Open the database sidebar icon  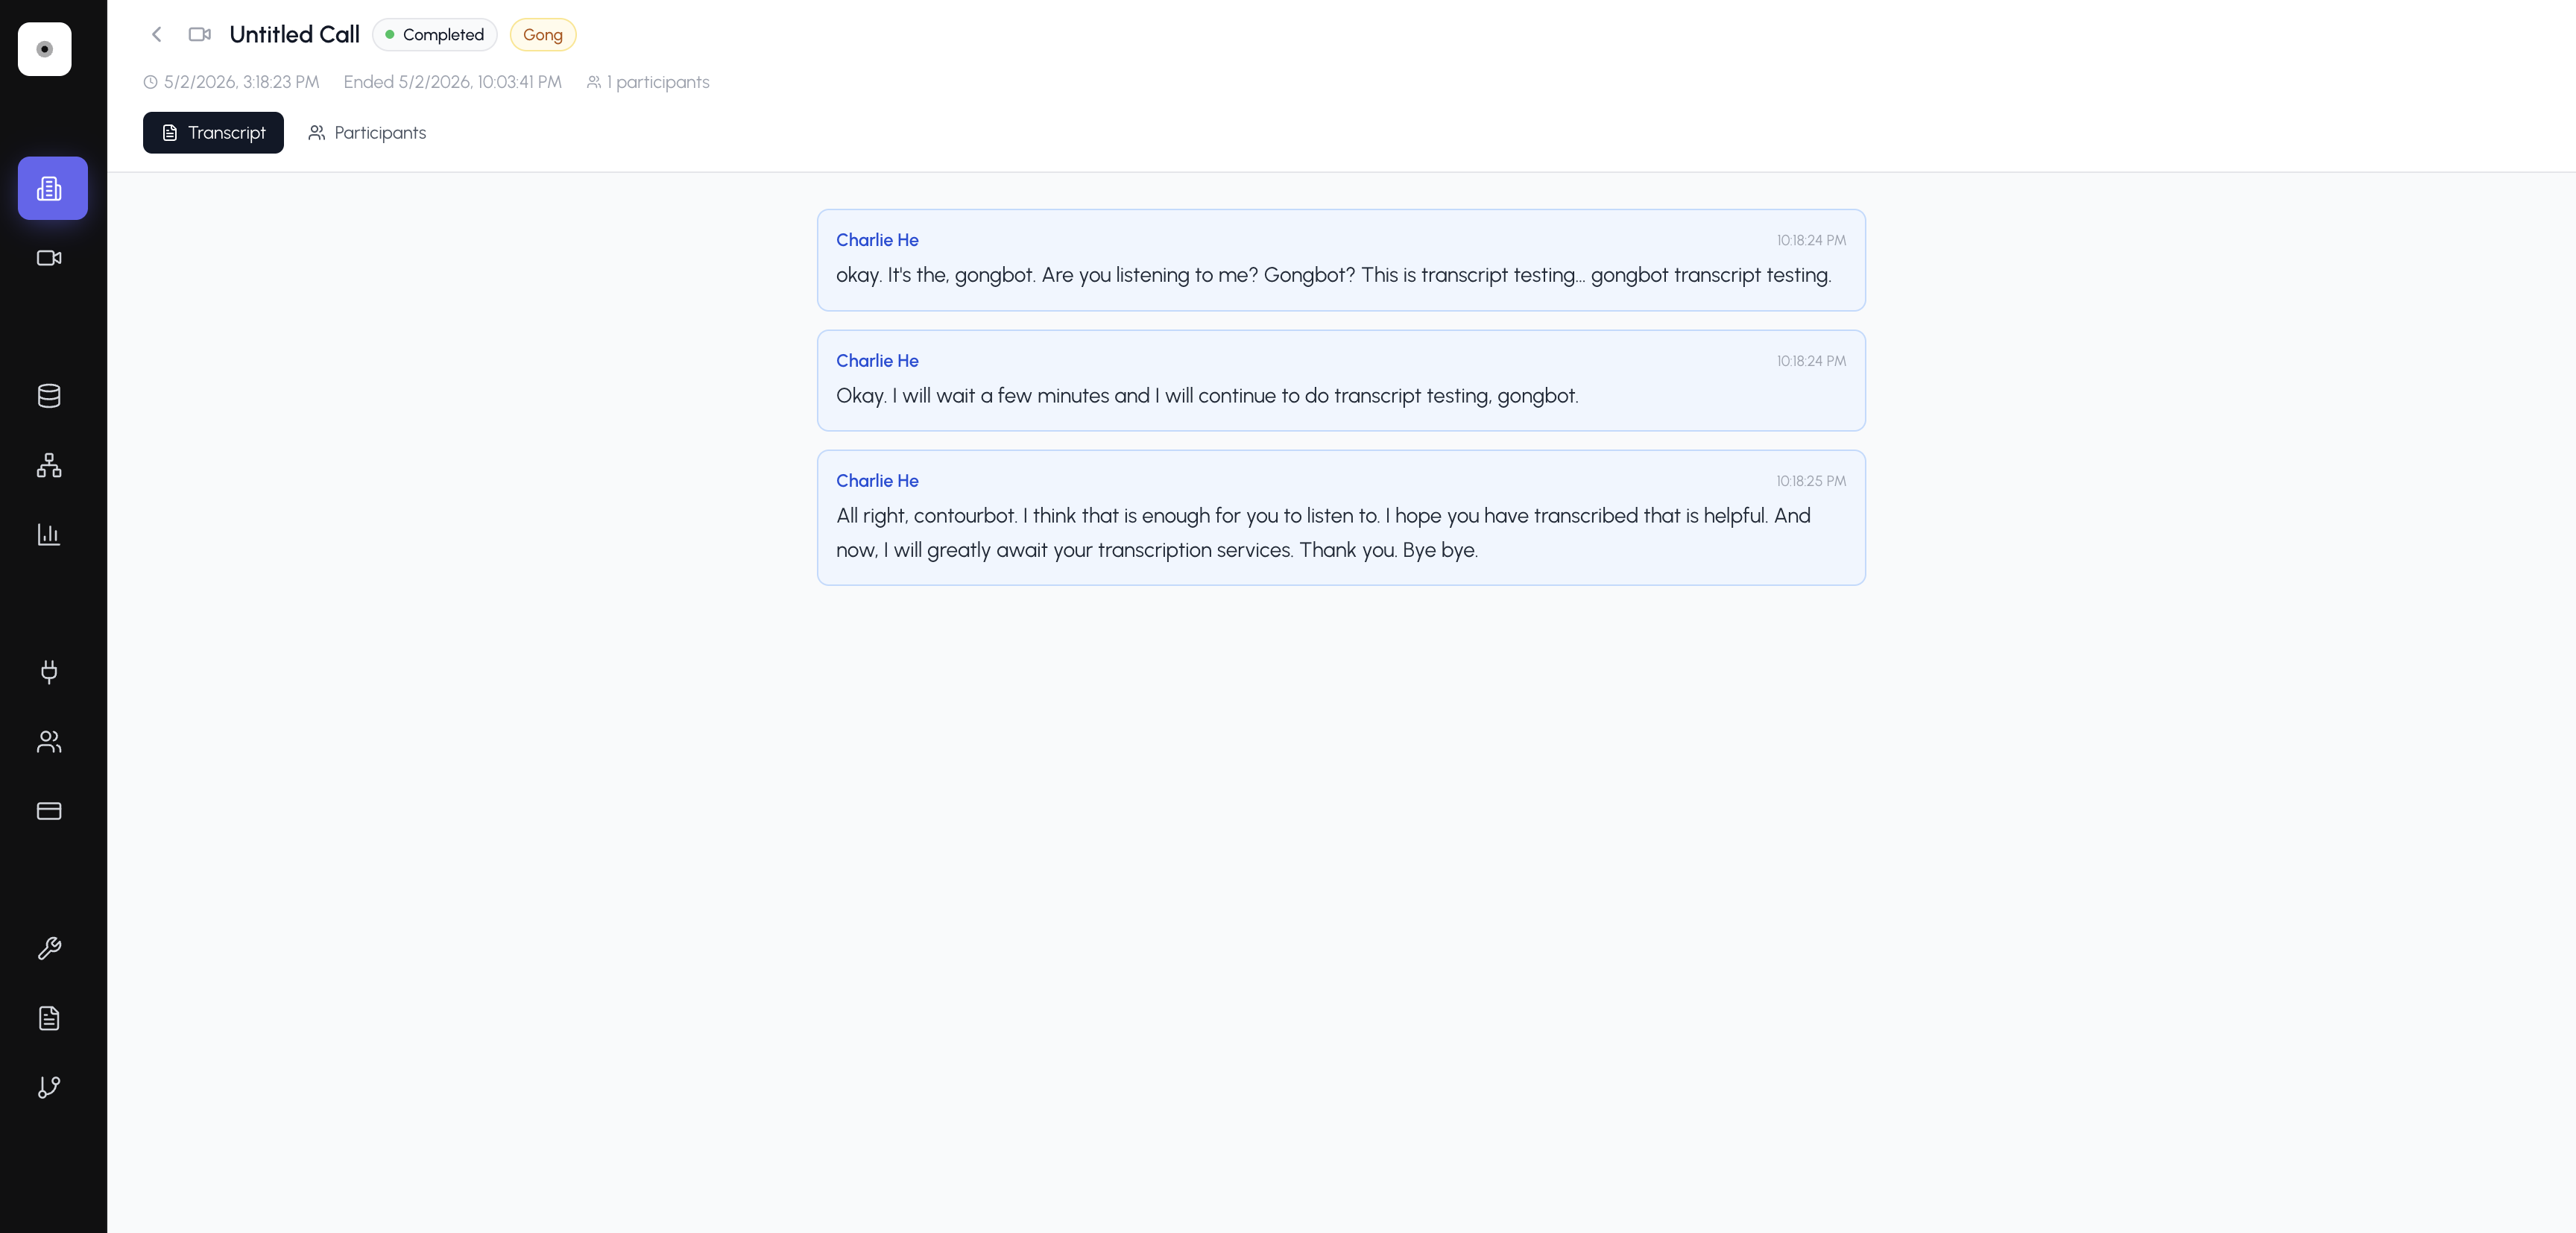[x=49, y=396]
